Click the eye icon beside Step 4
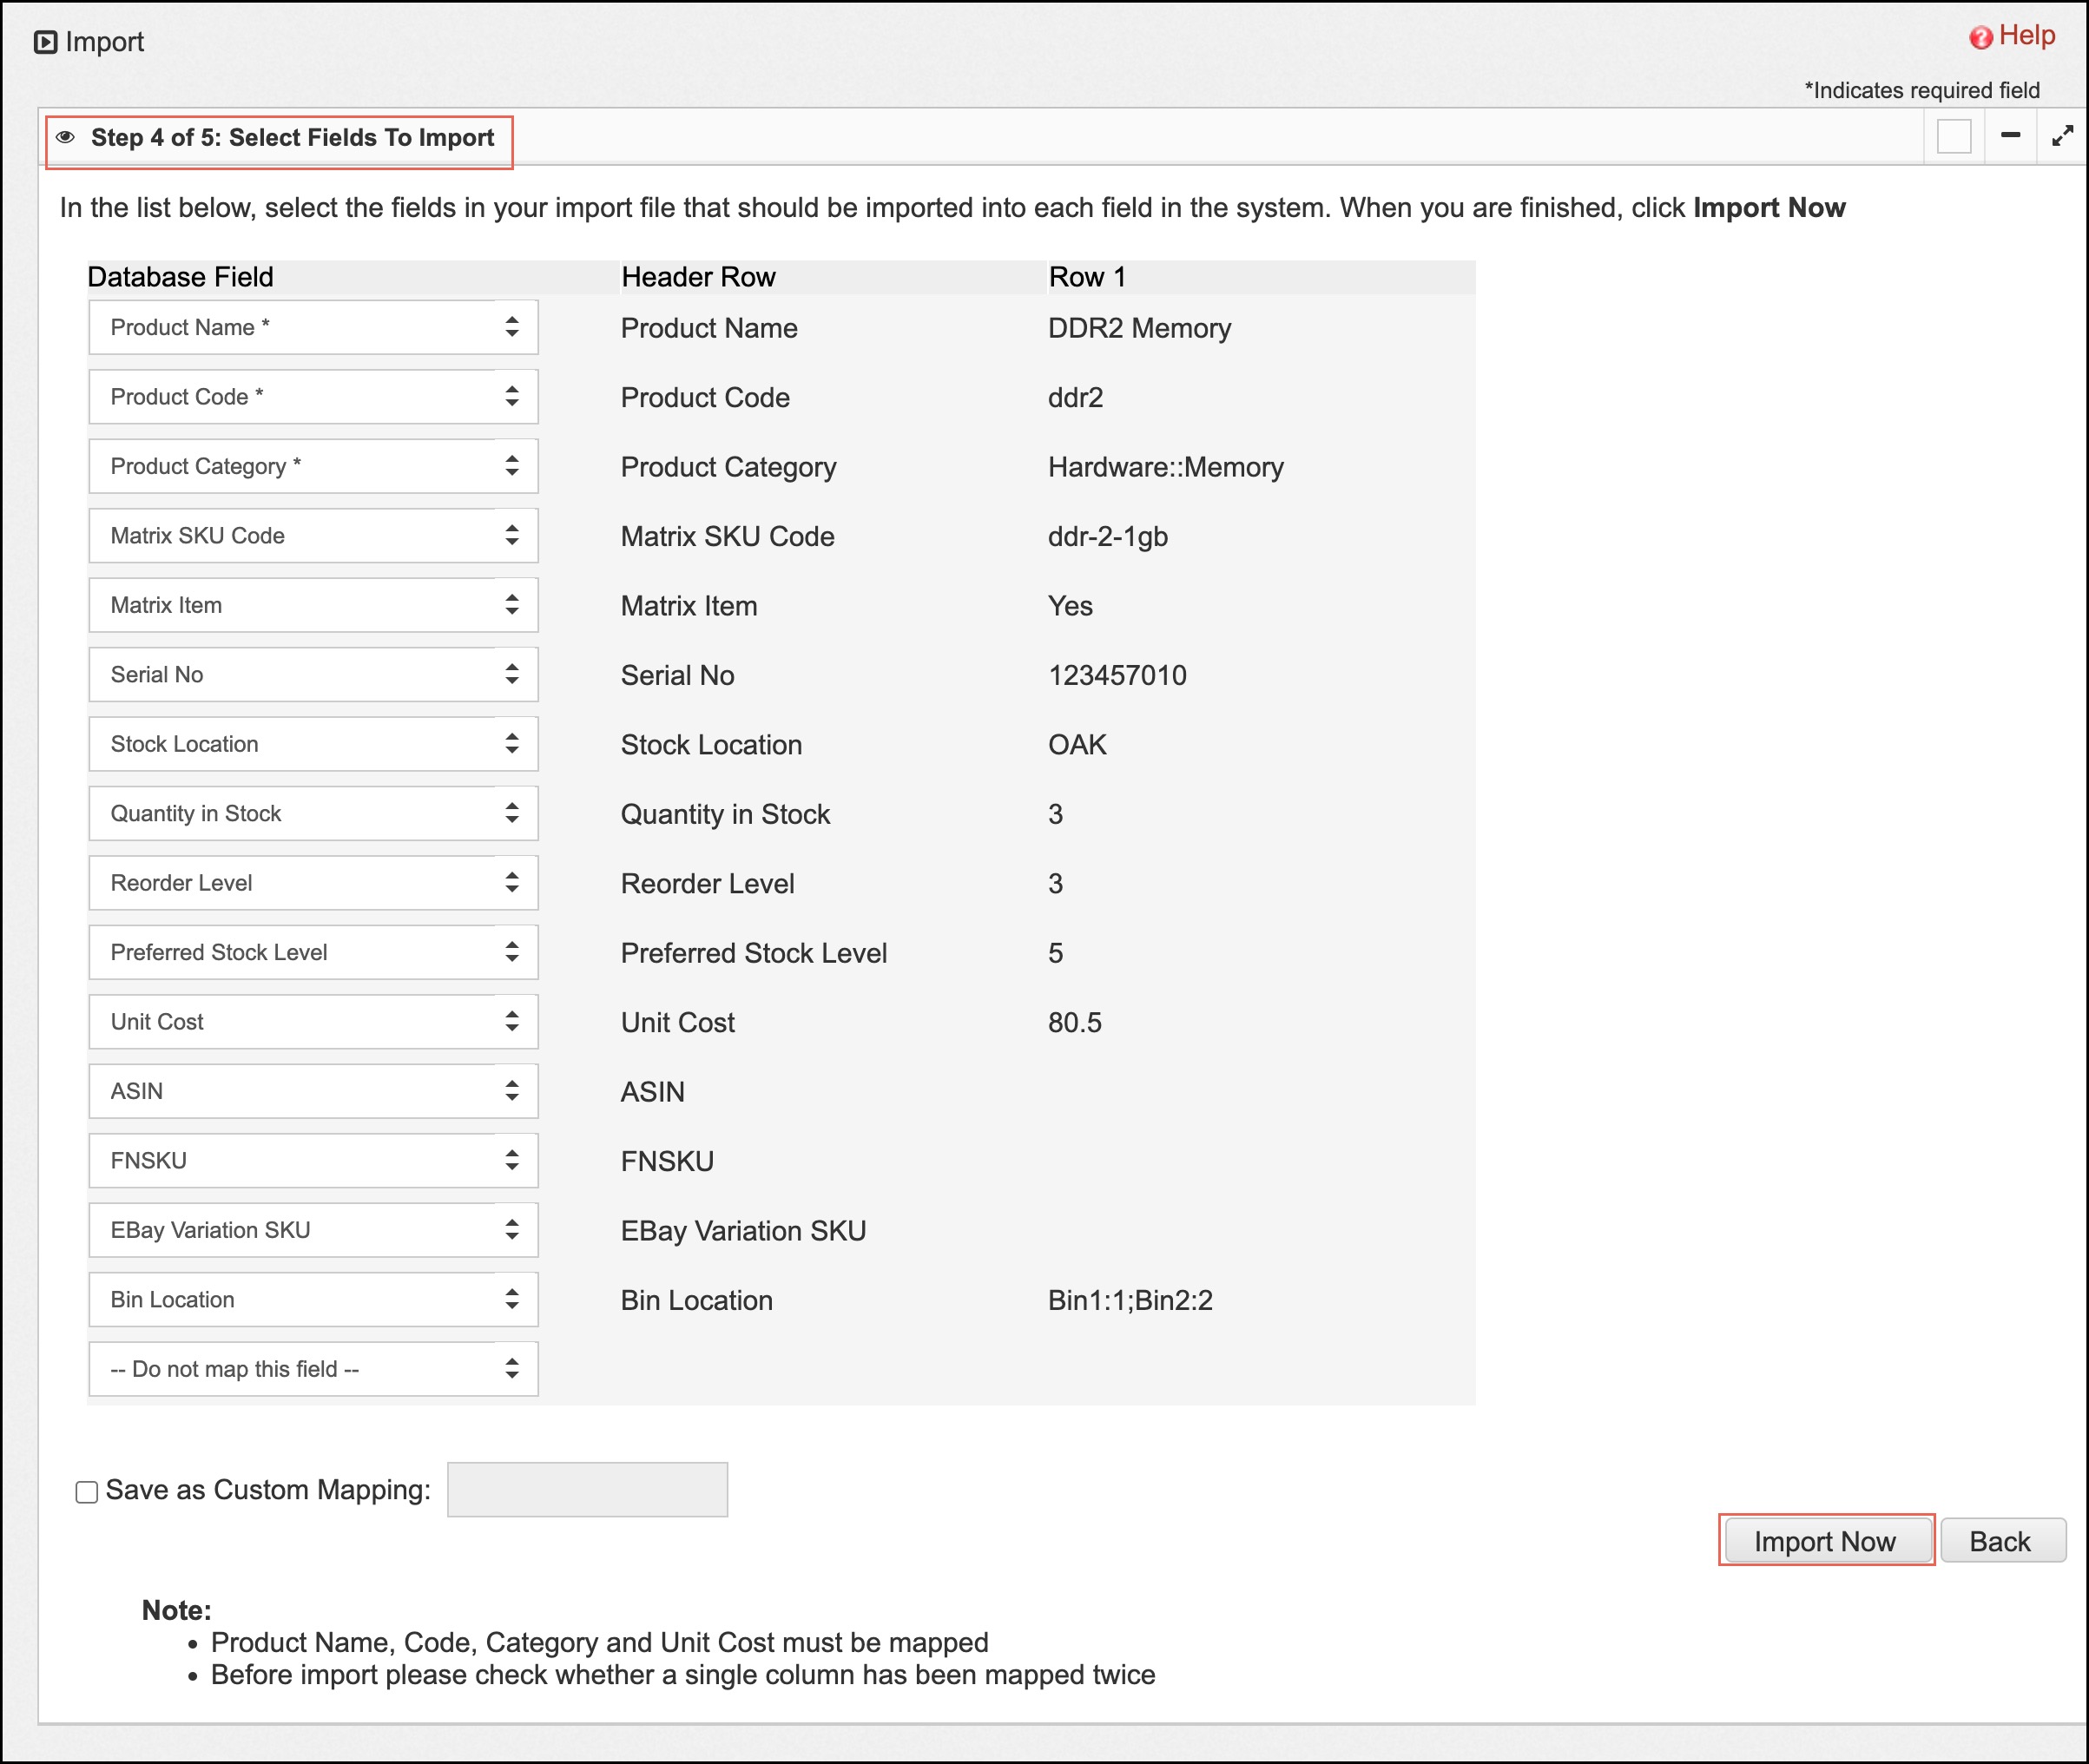 pos(66,137)
